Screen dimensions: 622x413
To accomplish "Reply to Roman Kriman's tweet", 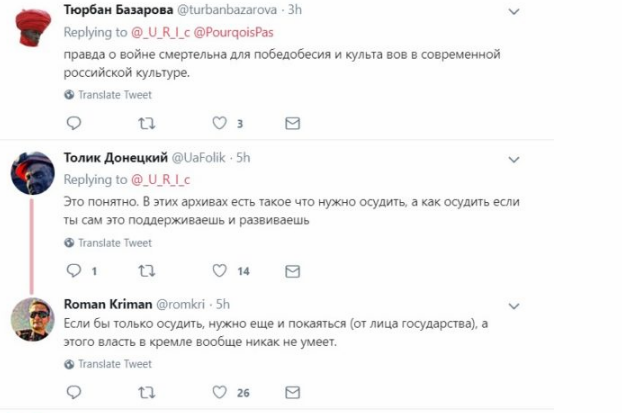I will [x=73, y=392].
